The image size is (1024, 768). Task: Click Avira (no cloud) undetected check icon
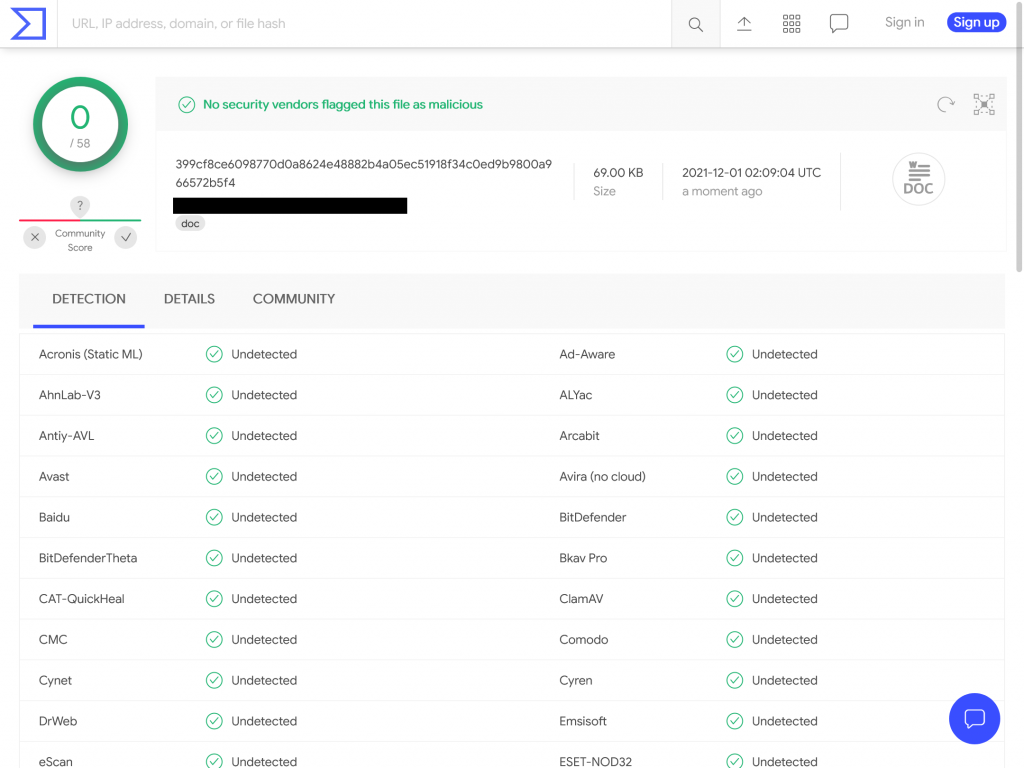pos(735,477)
